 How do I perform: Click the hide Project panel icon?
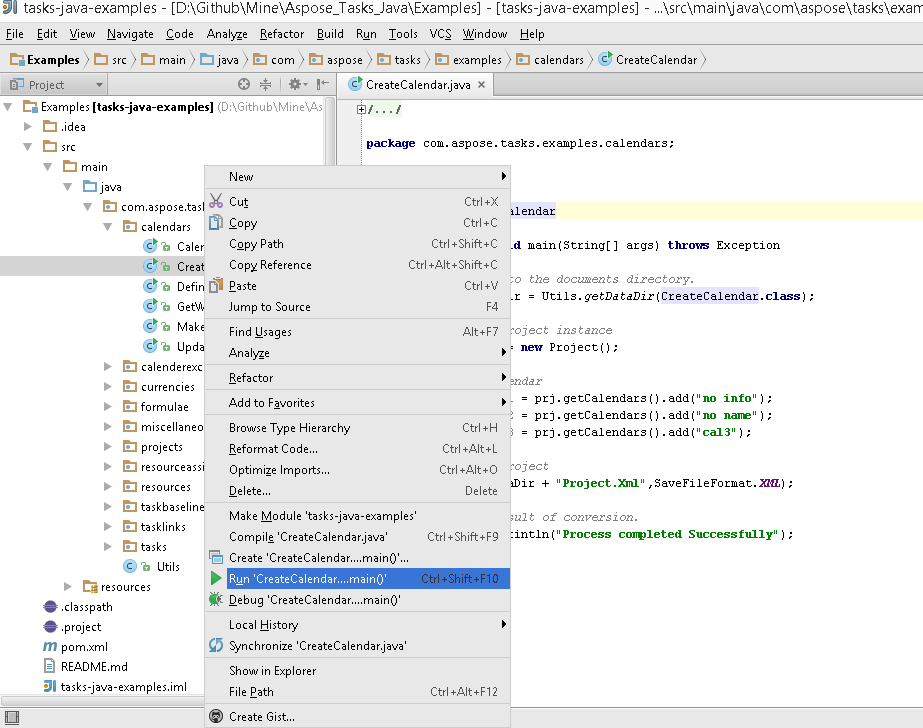click(322, 85)
